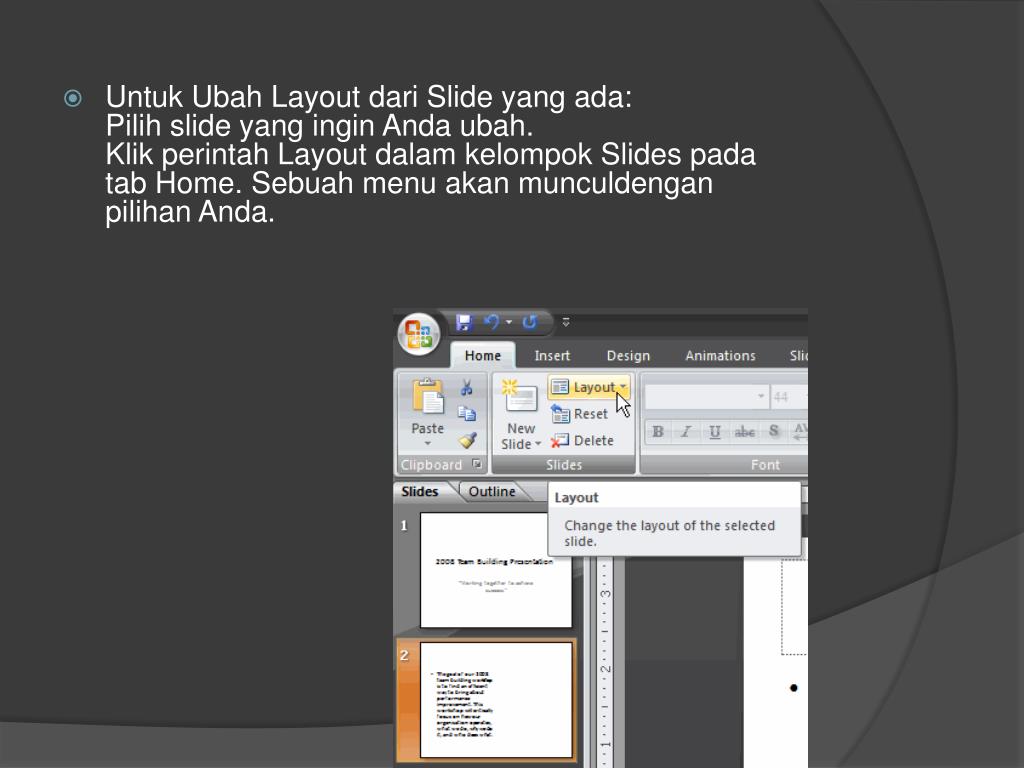The width and height of the screenshot is (1024, 768).
Task: Open Customize Quick Access Toolbar arrow
Action: pos(566,322)
